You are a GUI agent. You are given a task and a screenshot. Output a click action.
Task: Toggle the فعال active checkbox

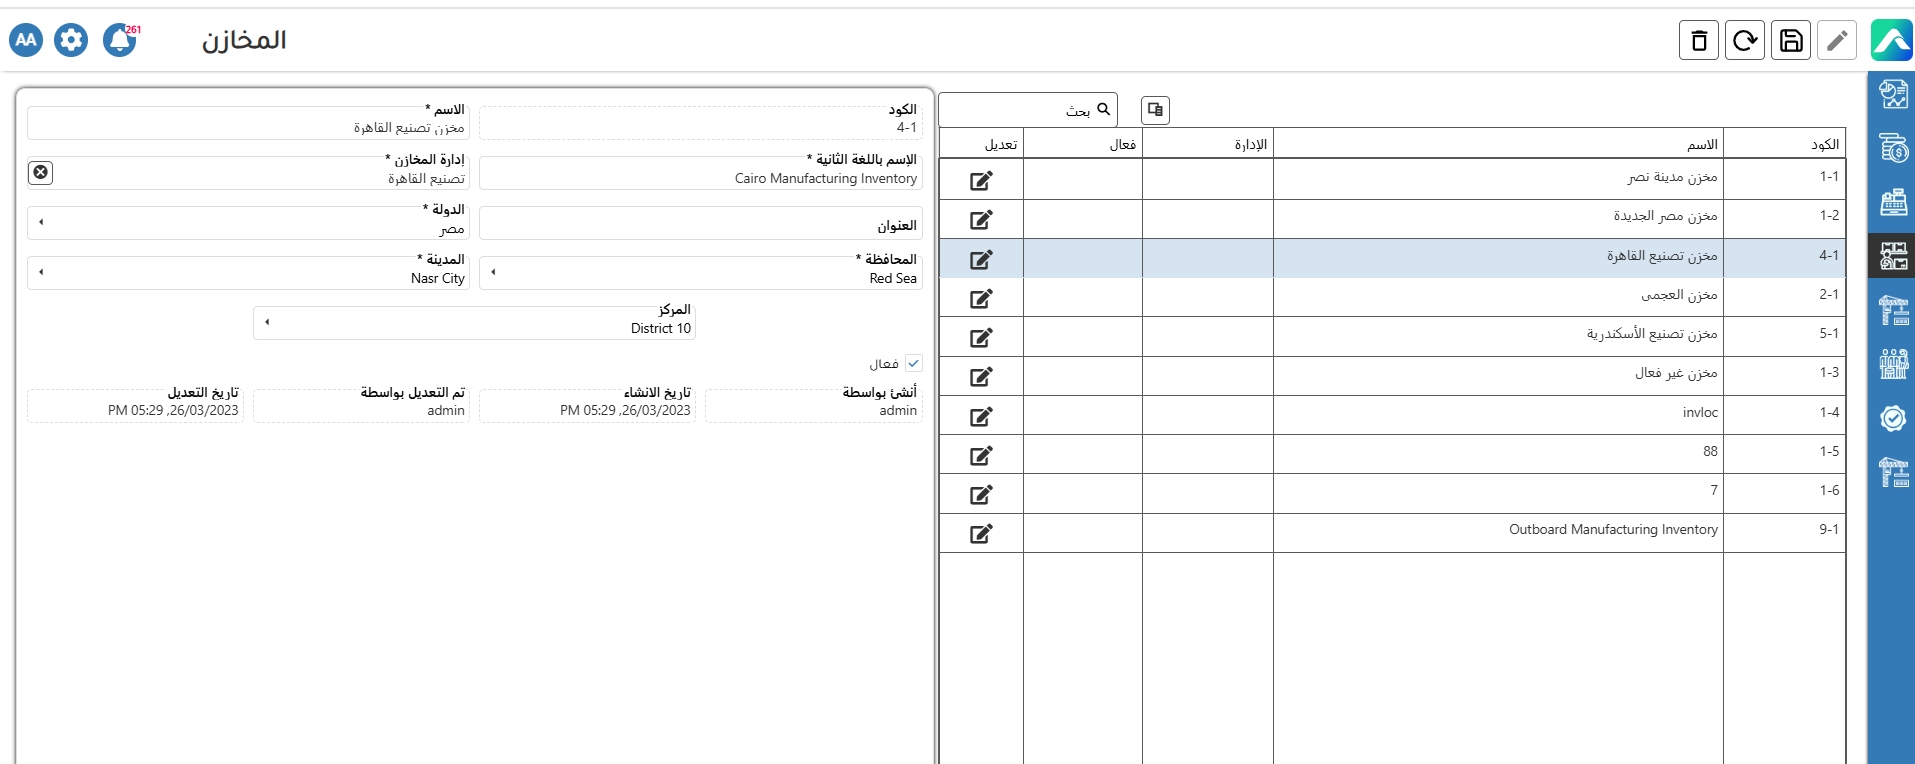pos(914,364)
